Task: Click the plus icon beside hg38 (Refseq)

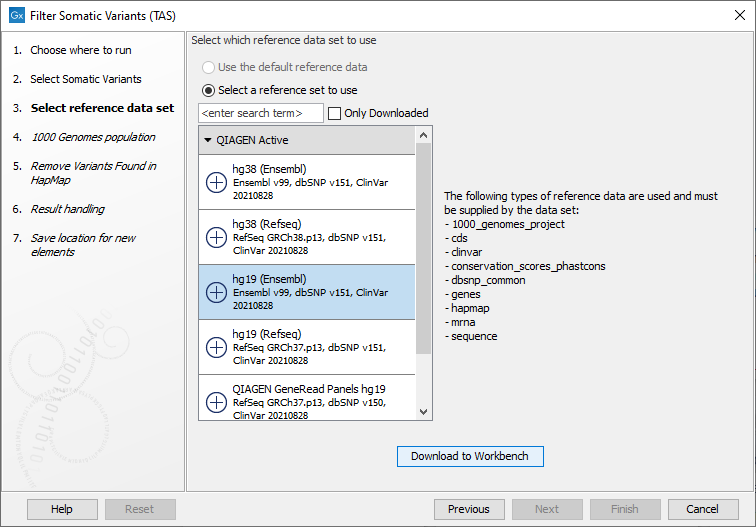Action: click(x=216, y=237)
